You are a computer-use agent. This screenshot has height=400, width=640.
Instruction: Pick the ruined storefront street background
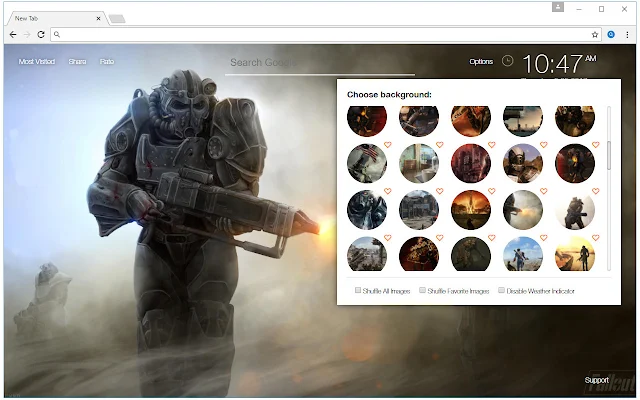point(419,210)
